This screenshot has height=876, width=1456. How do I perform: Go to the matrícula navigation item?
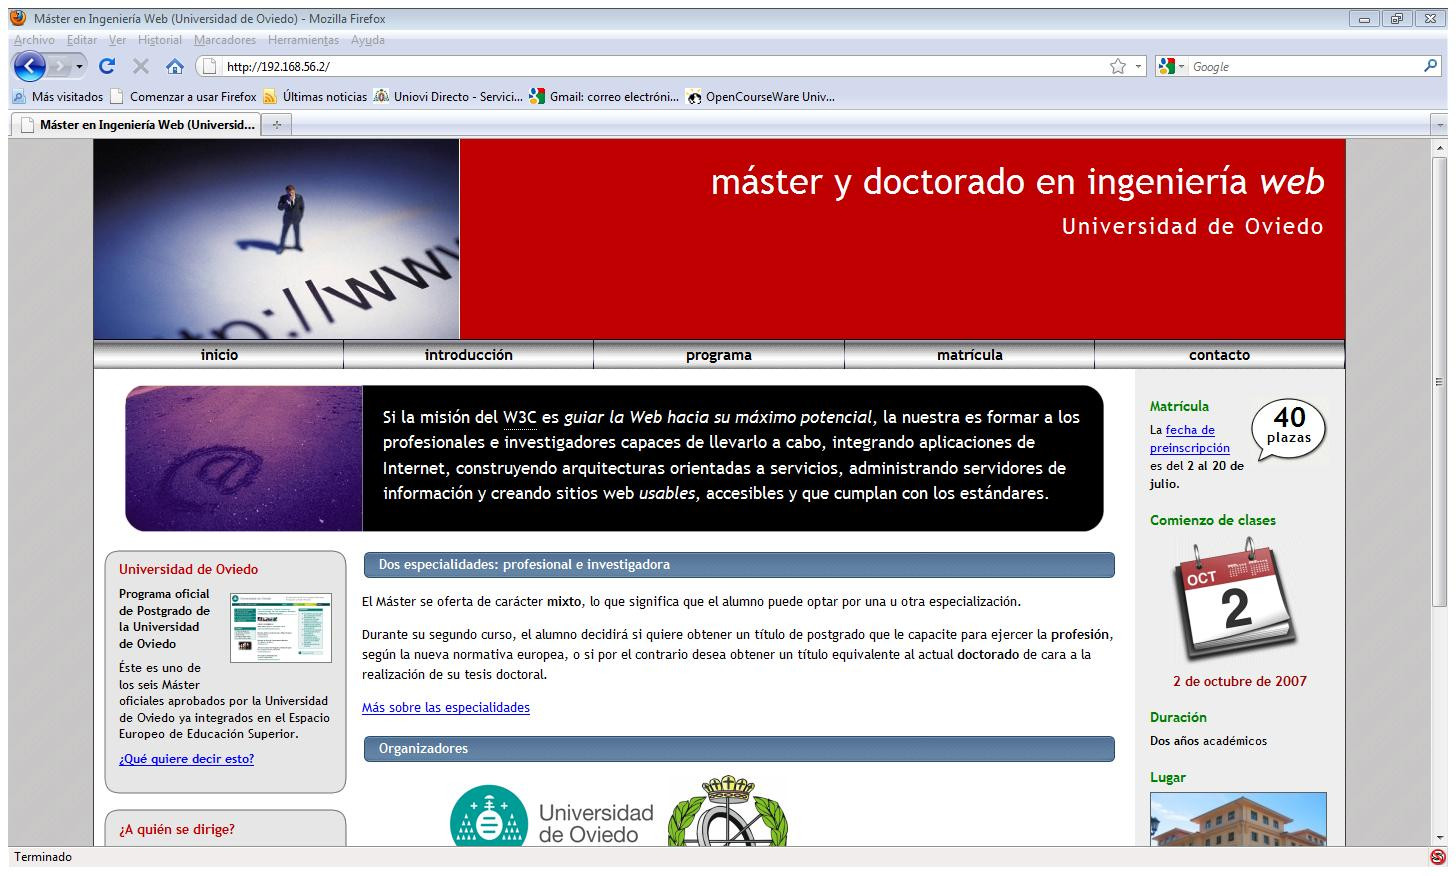[969, 355]
